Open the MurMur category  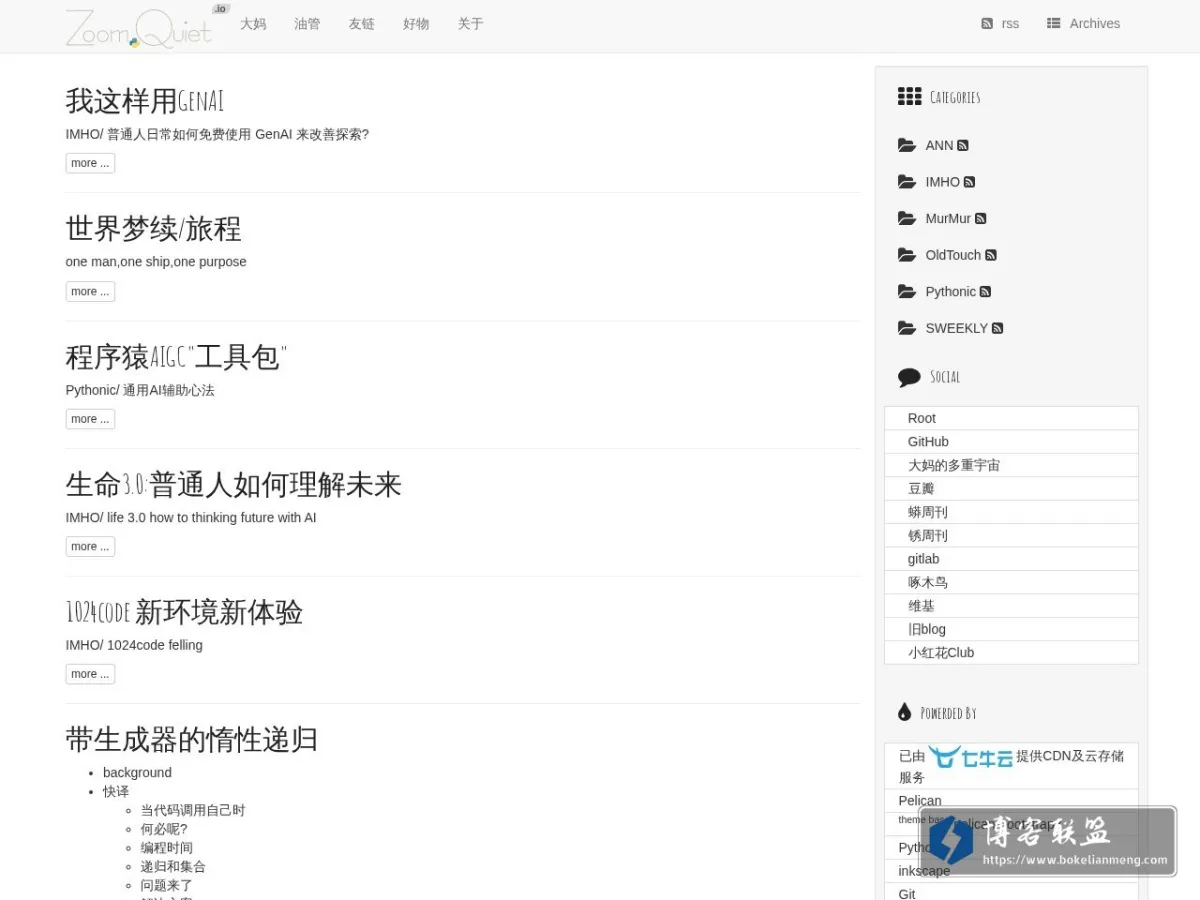[x=948, y=219]
